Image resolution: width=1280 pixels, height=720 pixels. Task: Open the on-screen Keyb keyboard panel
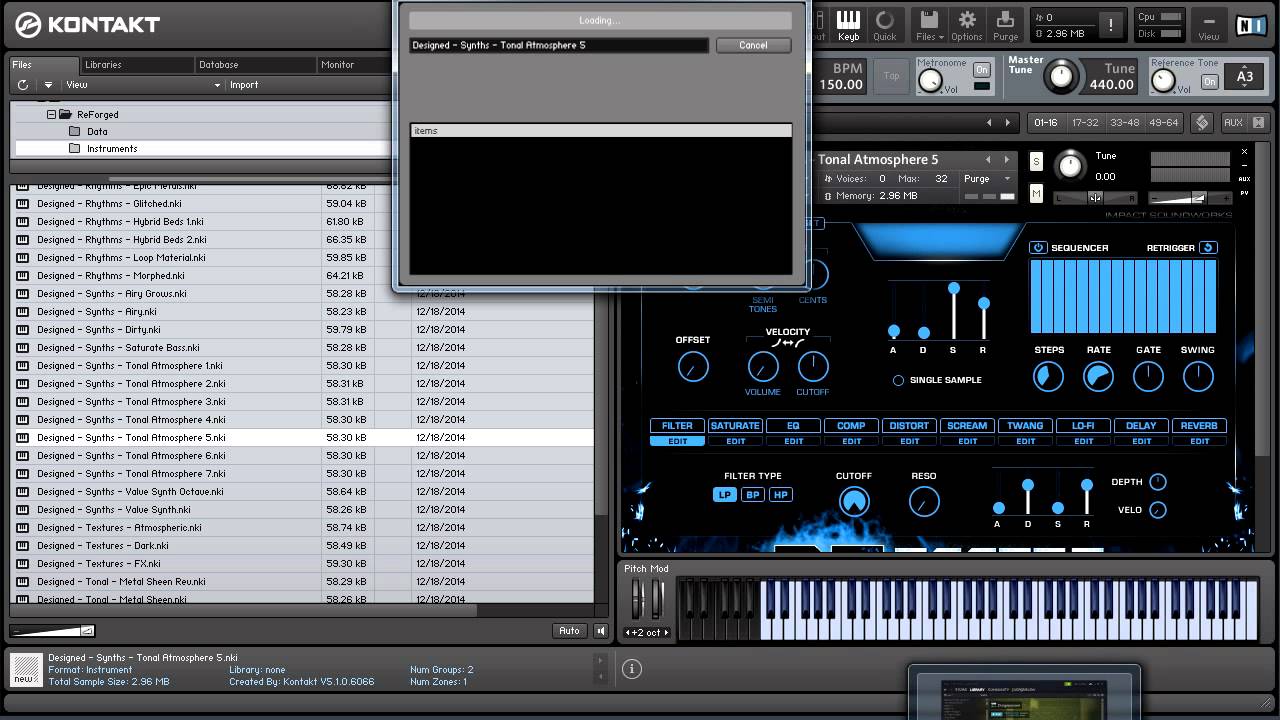pyautogui.click(x=848, y=25)
